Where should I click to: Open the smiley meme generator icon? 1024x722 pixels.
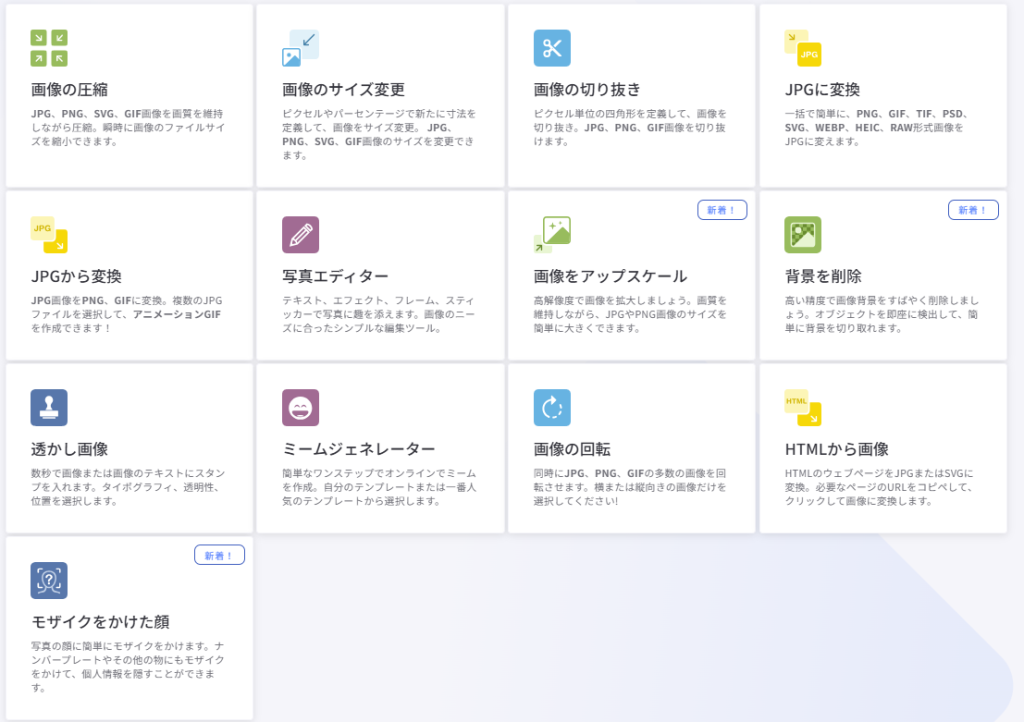point(300,408)
